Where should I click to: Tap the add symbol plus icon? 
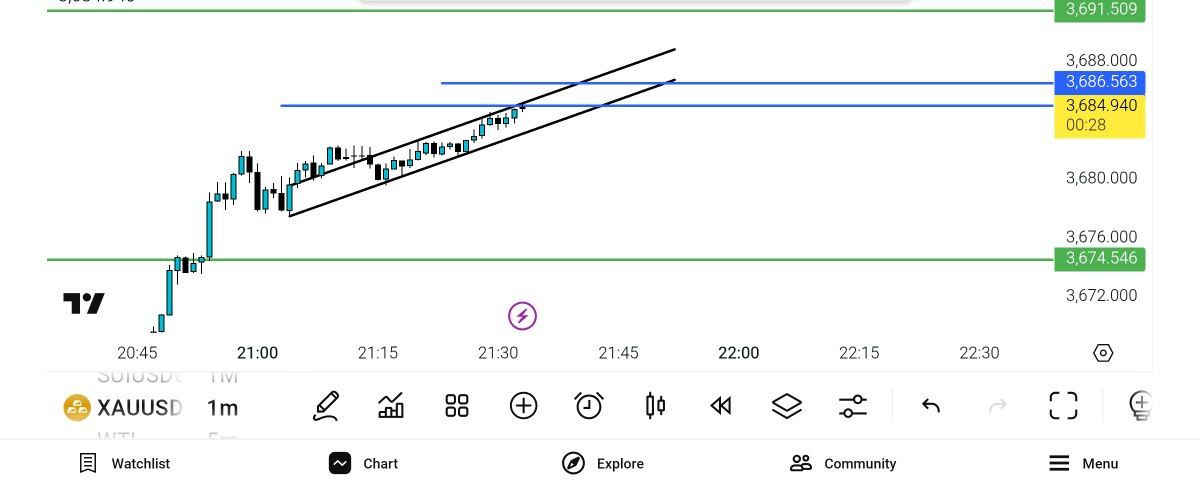[523, 405]
